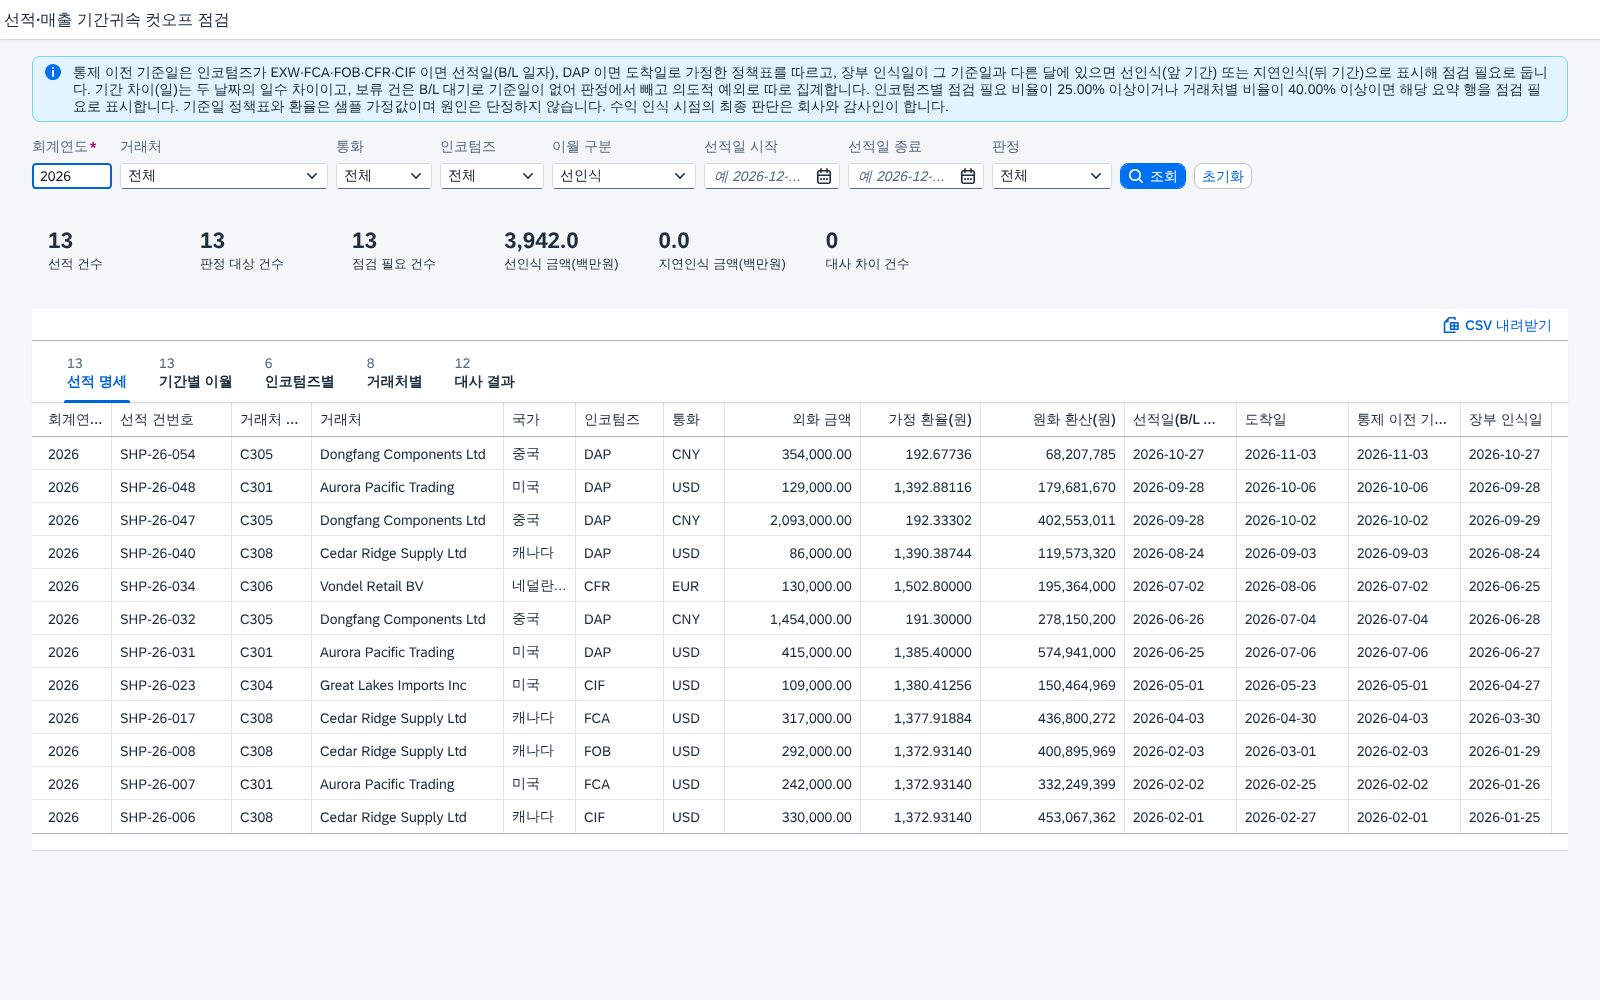Focus the 선적일 시작 date input
1600x1000 pixels.
point(759,176)
